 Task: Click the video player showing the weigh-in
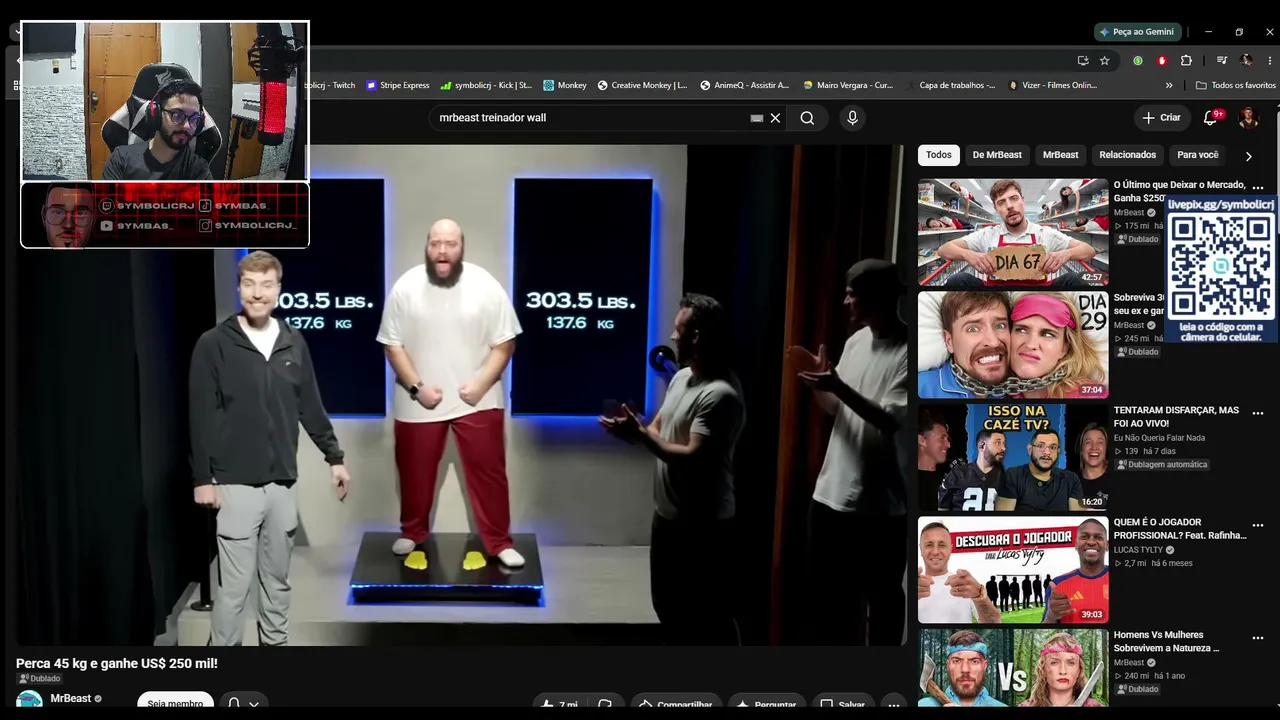tap(460, 395)
